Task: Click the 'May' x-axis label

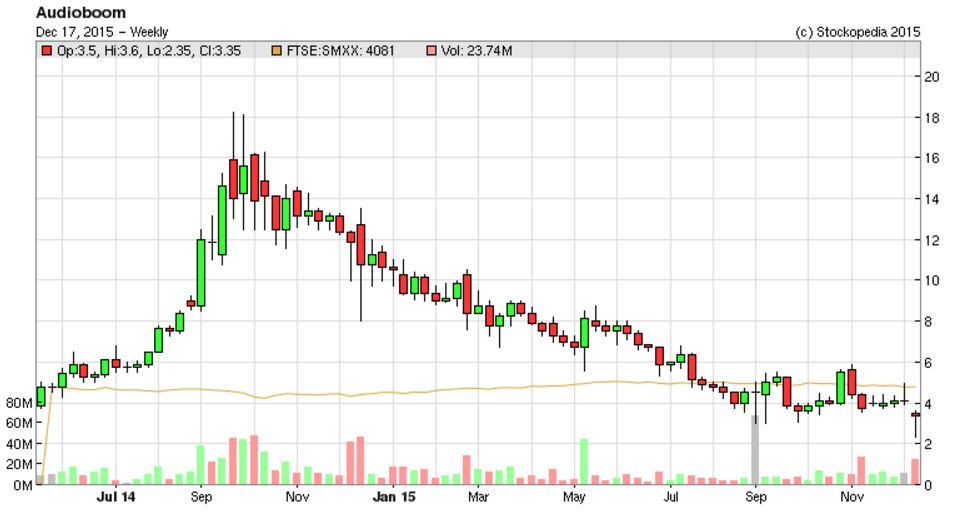Action: [x=574, y=497]
